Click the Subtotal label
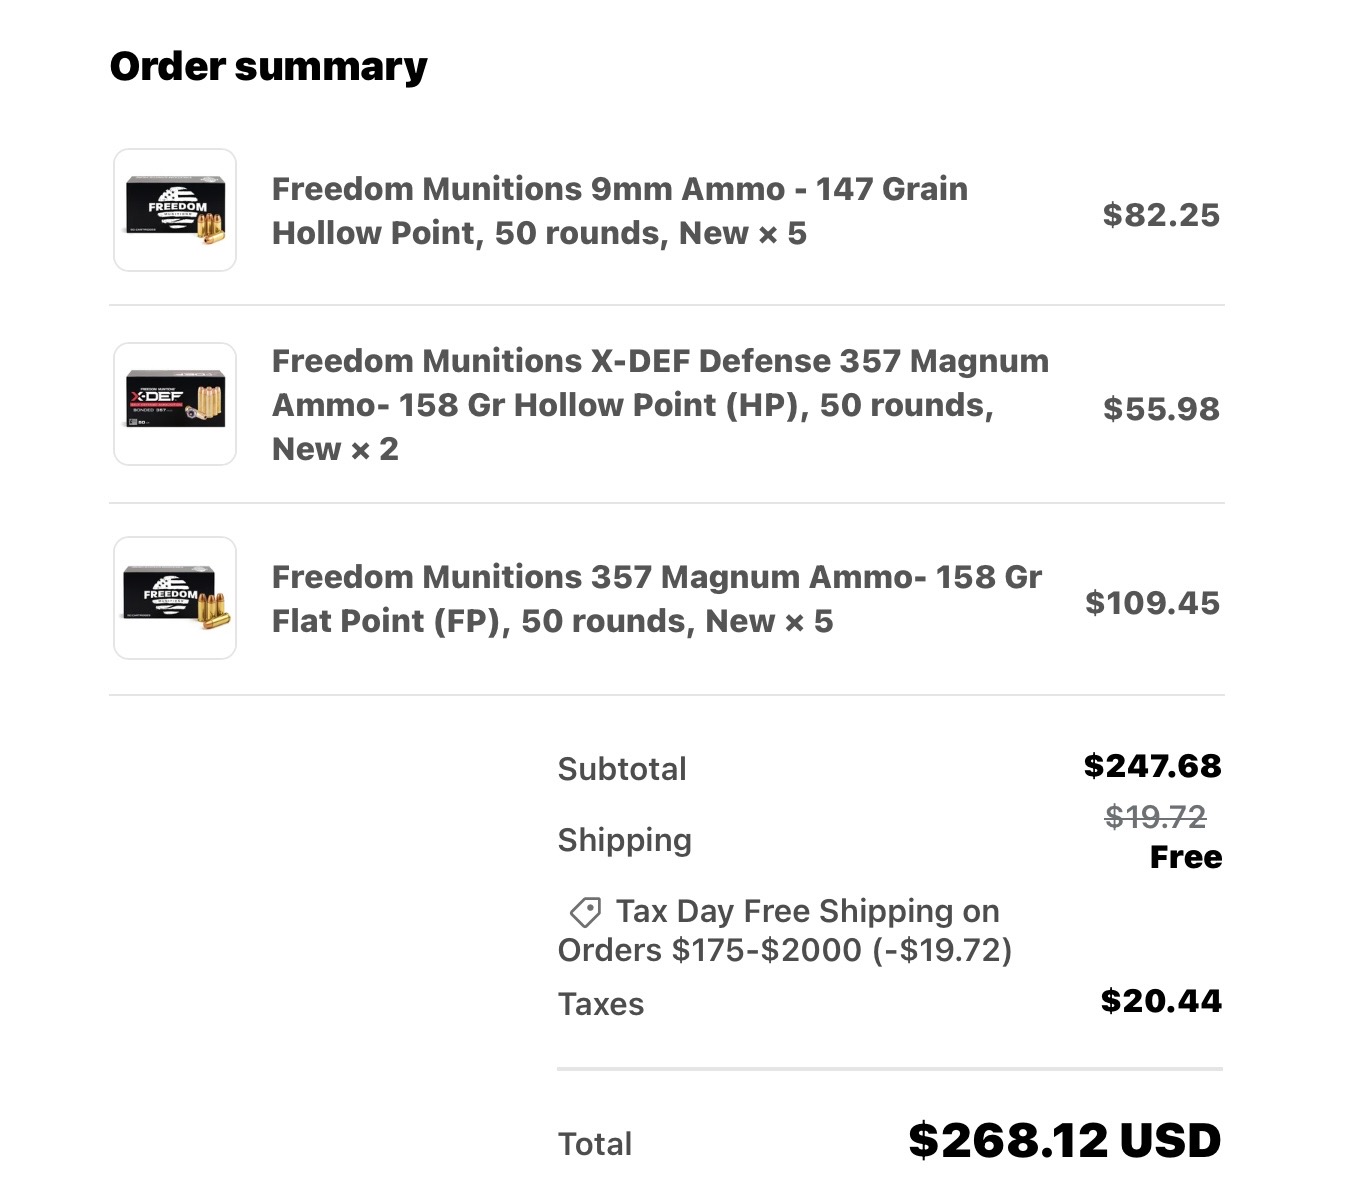Screen dimensions: 1351x1189 (622, 769)
